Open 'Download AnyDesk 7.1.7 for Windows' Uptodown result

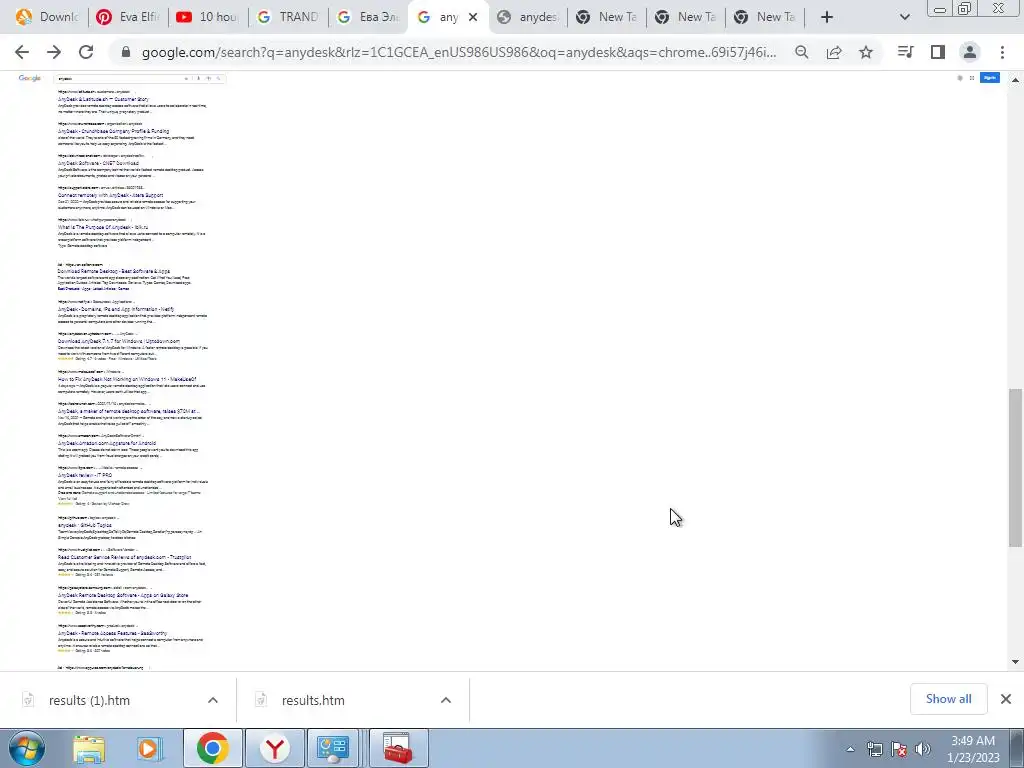[119, 341]
